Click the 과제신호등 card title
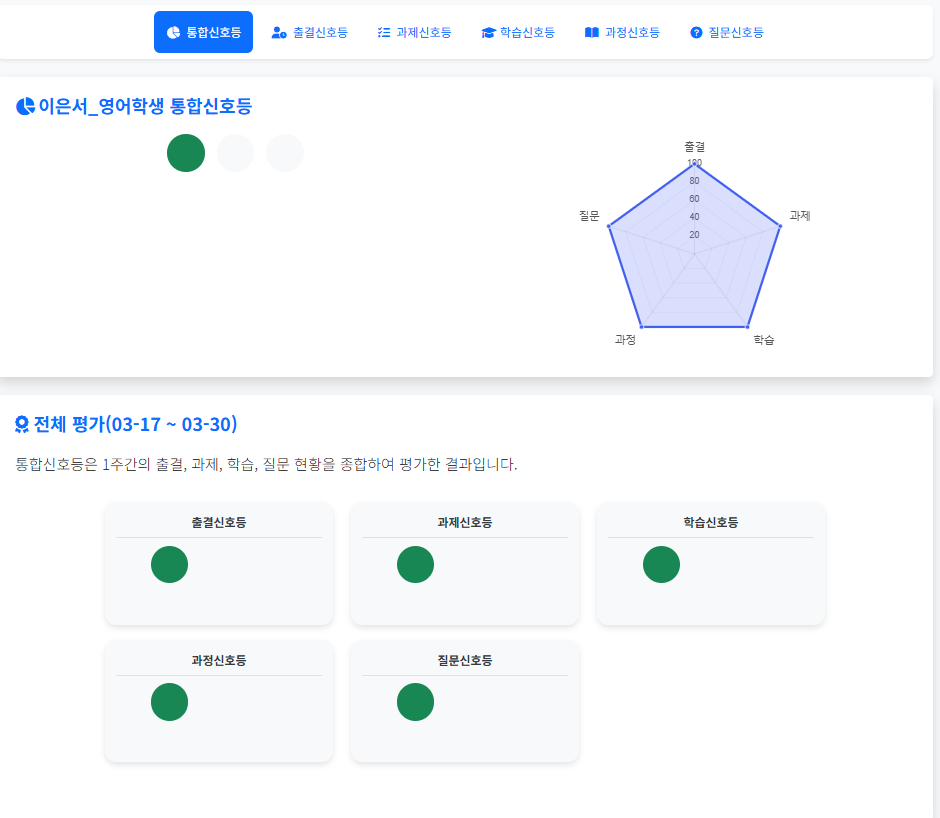This screenshot has height=818, width=940. click(x=465, y=522)
